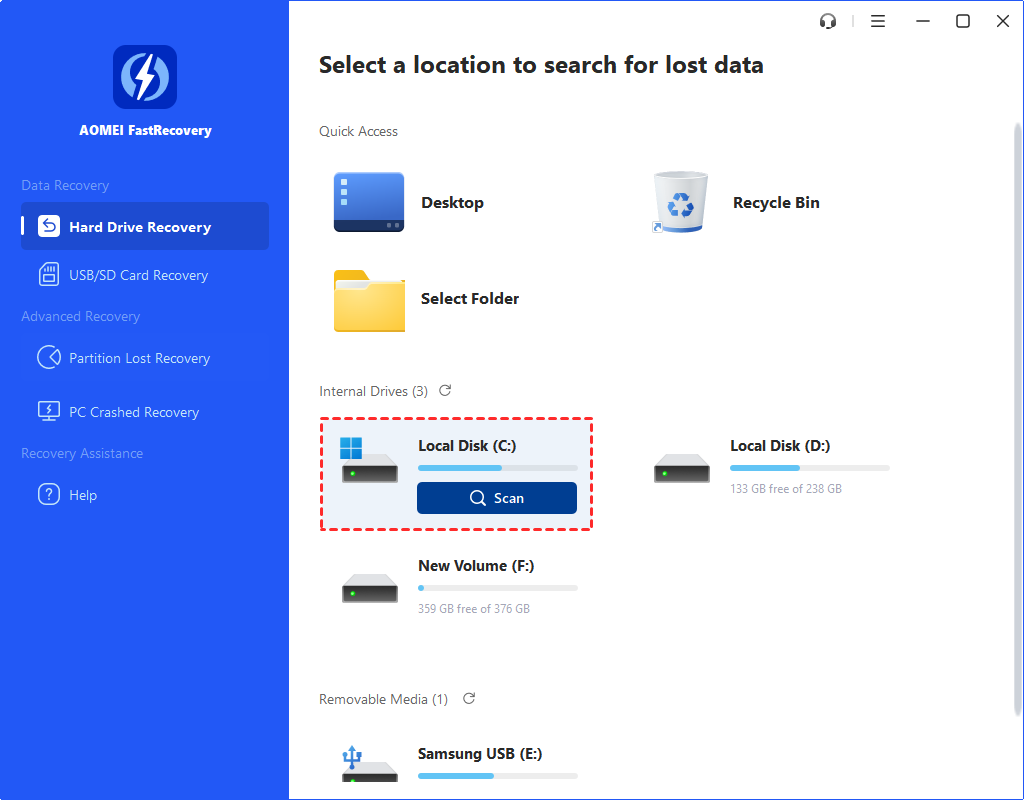Click Local Disk (D:) usage bar
This screenshot has width=1024, height=800.
coord(810,468)
